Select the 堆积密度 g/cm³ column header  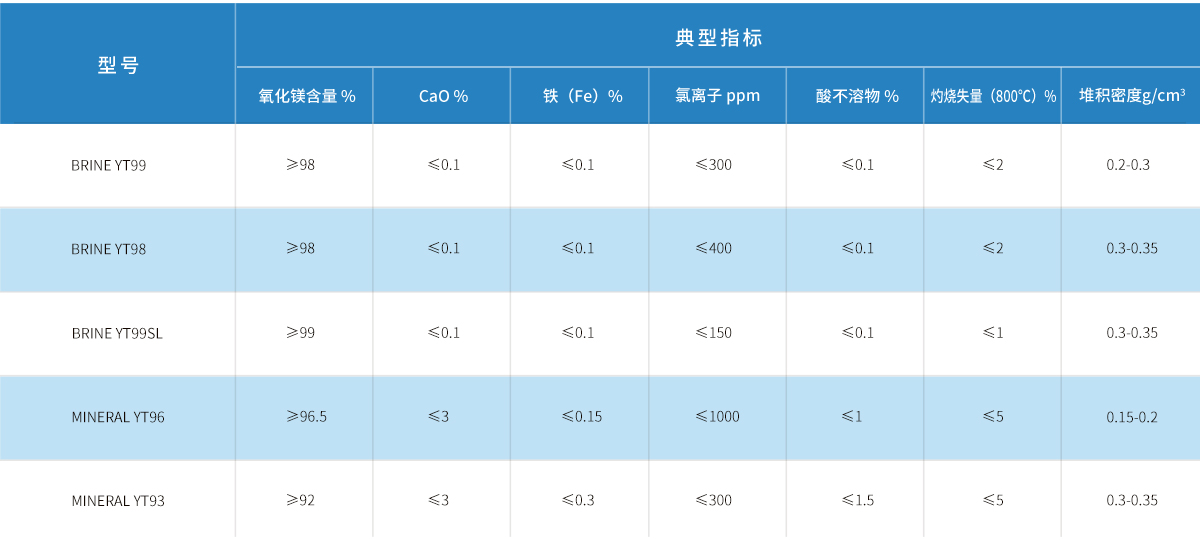coord(1132,96)
